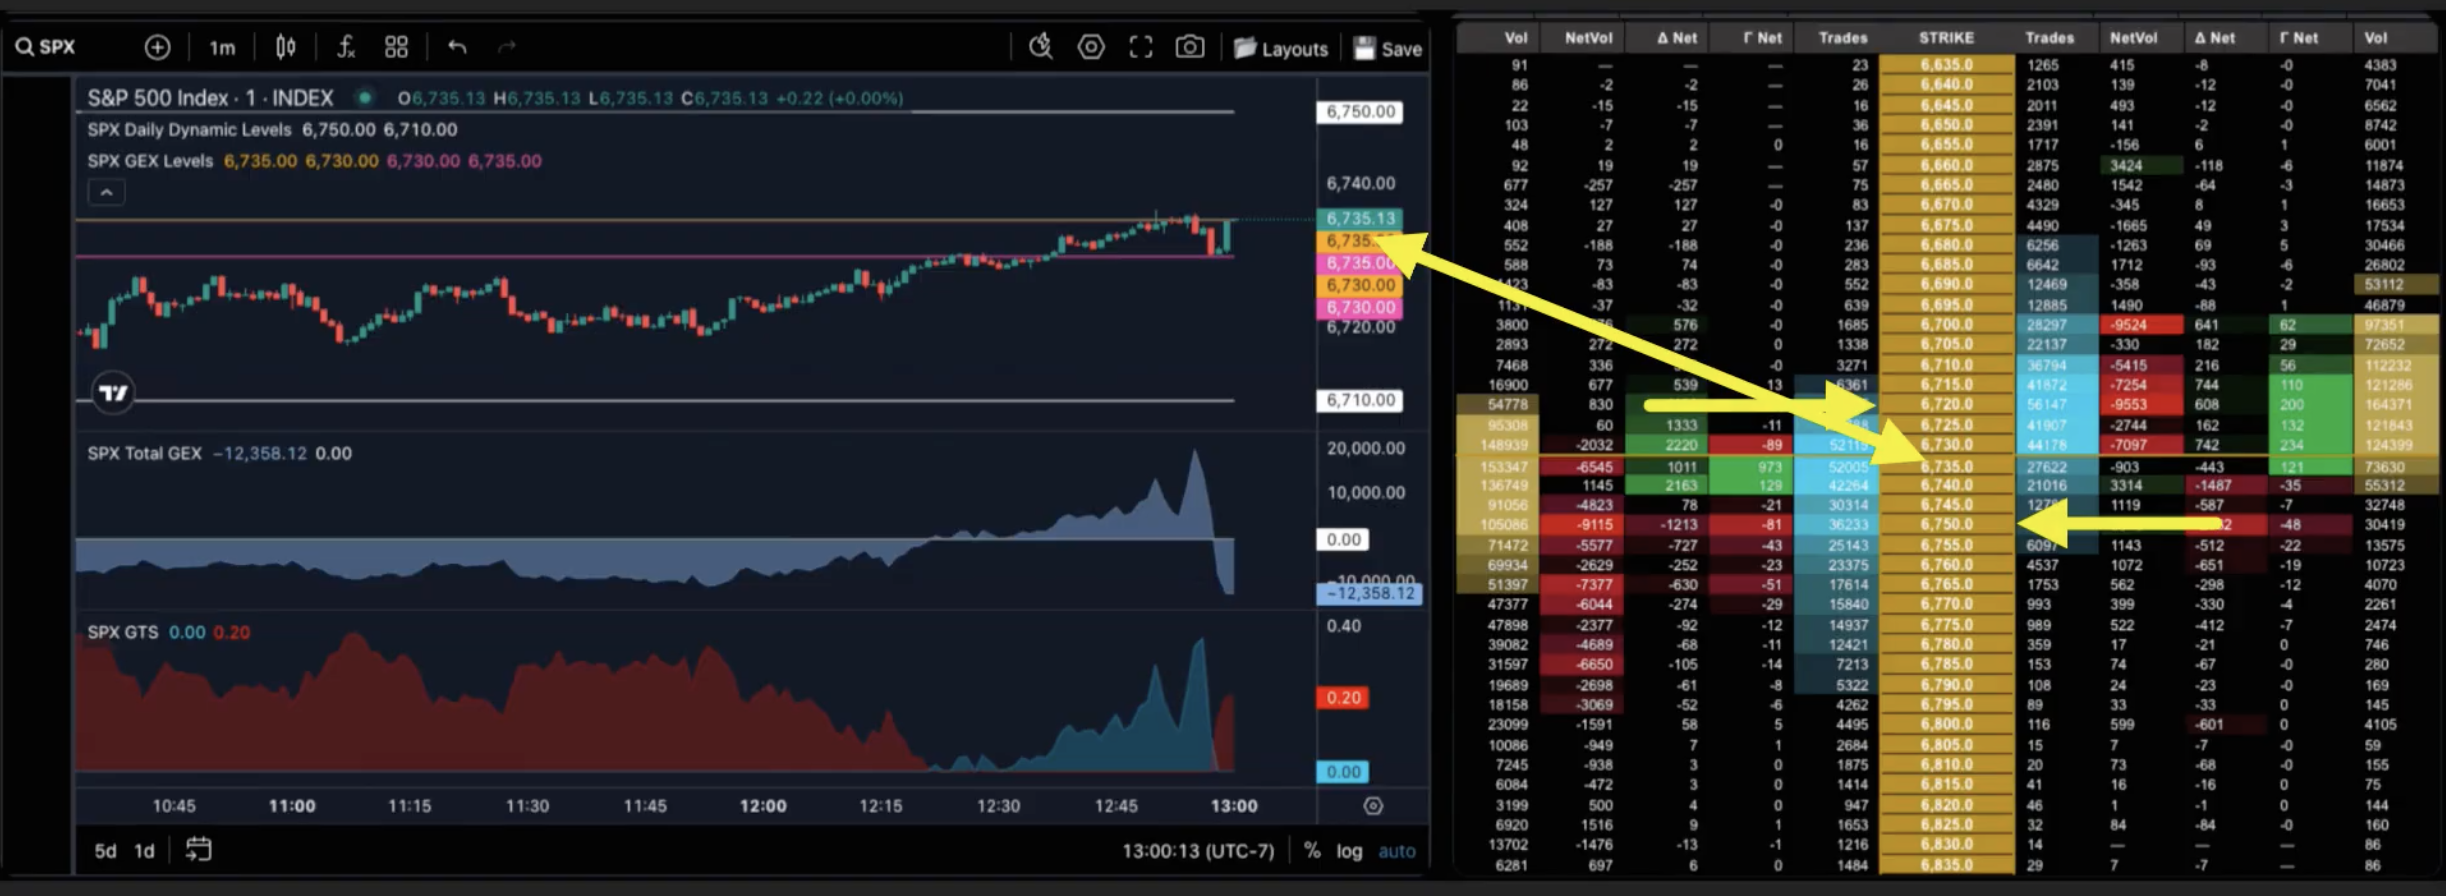Save the chart layout
The image size is (2452, 896).
click(x=1388, y=48)
